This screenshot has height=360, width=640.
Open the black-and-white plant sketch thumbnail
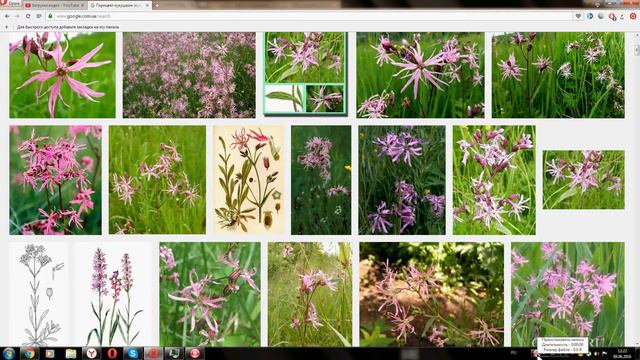39,294
